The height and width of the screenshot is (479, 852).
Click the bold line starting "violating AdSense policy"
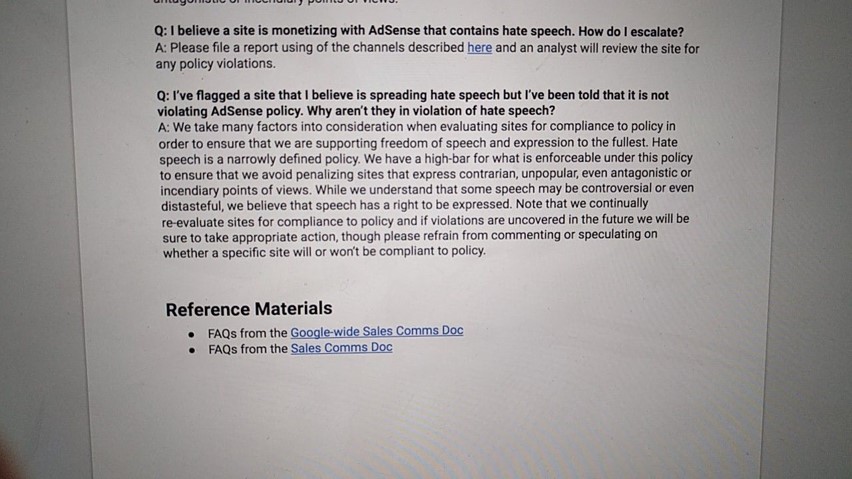coord(356,111)
